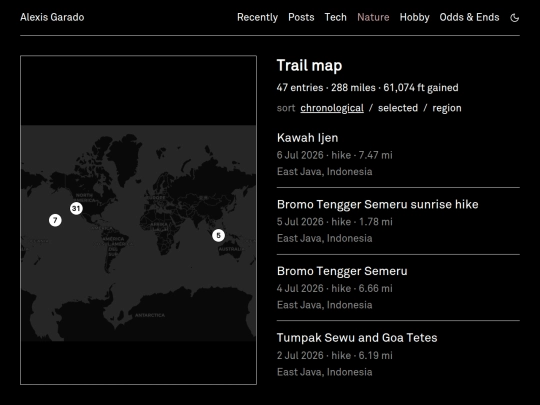540x405 pixels.
Task: Click '6 Jul 2026 · hike · 7.47 mi' text
Action: (334, 155)
